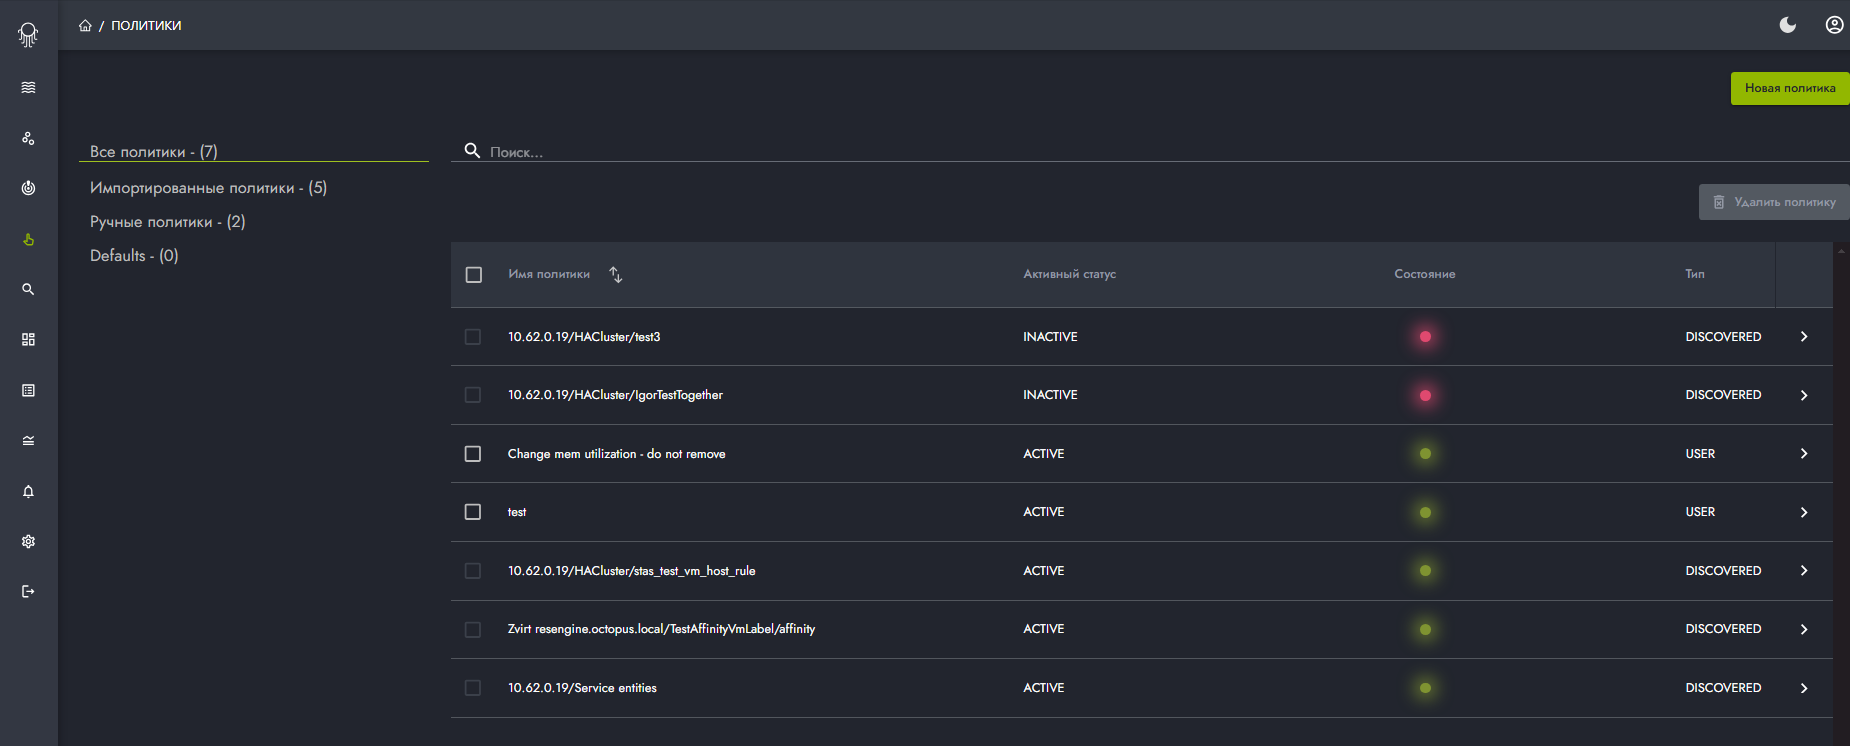Click green state dot for Change mem utilization
Viewport: 1850px width, 746px height.
[x=1425, y=454]
